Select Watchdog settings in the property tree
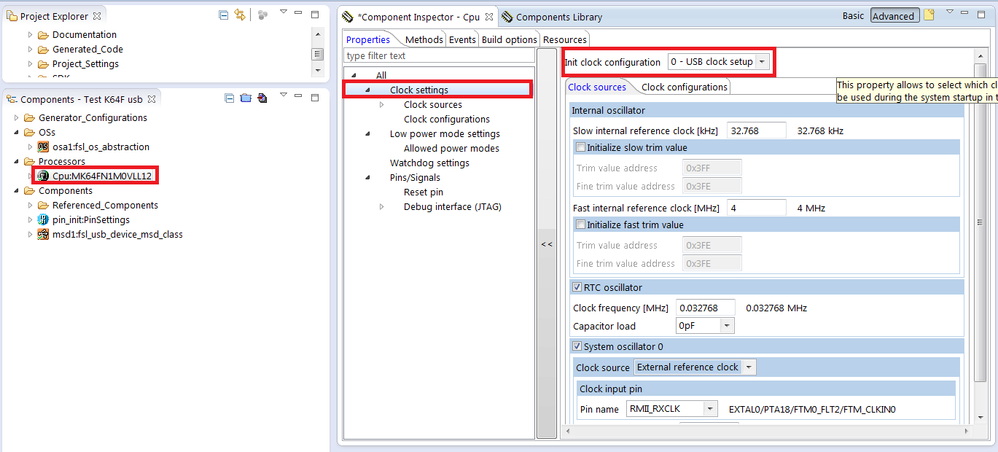Screen dimensions: 998x452 (430, 163)
